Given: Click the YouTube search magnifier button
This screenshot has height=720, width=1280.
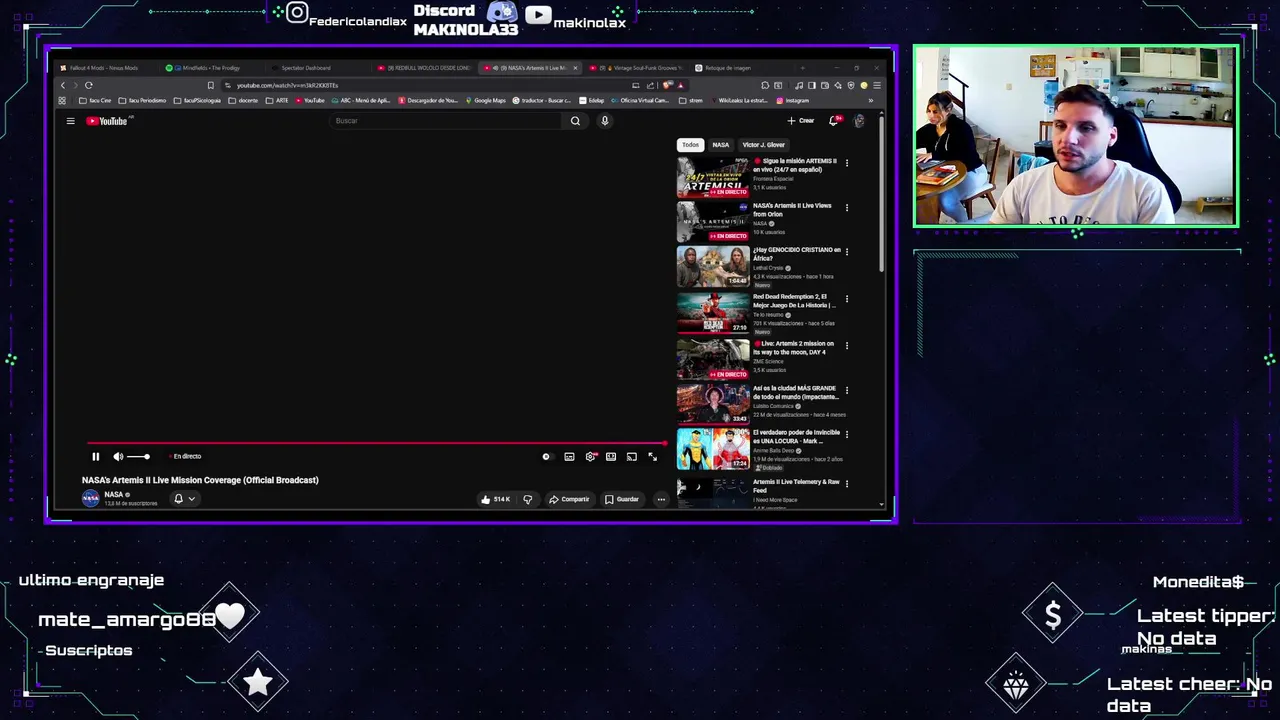Looking at the screenshot, I should (575, 121).
